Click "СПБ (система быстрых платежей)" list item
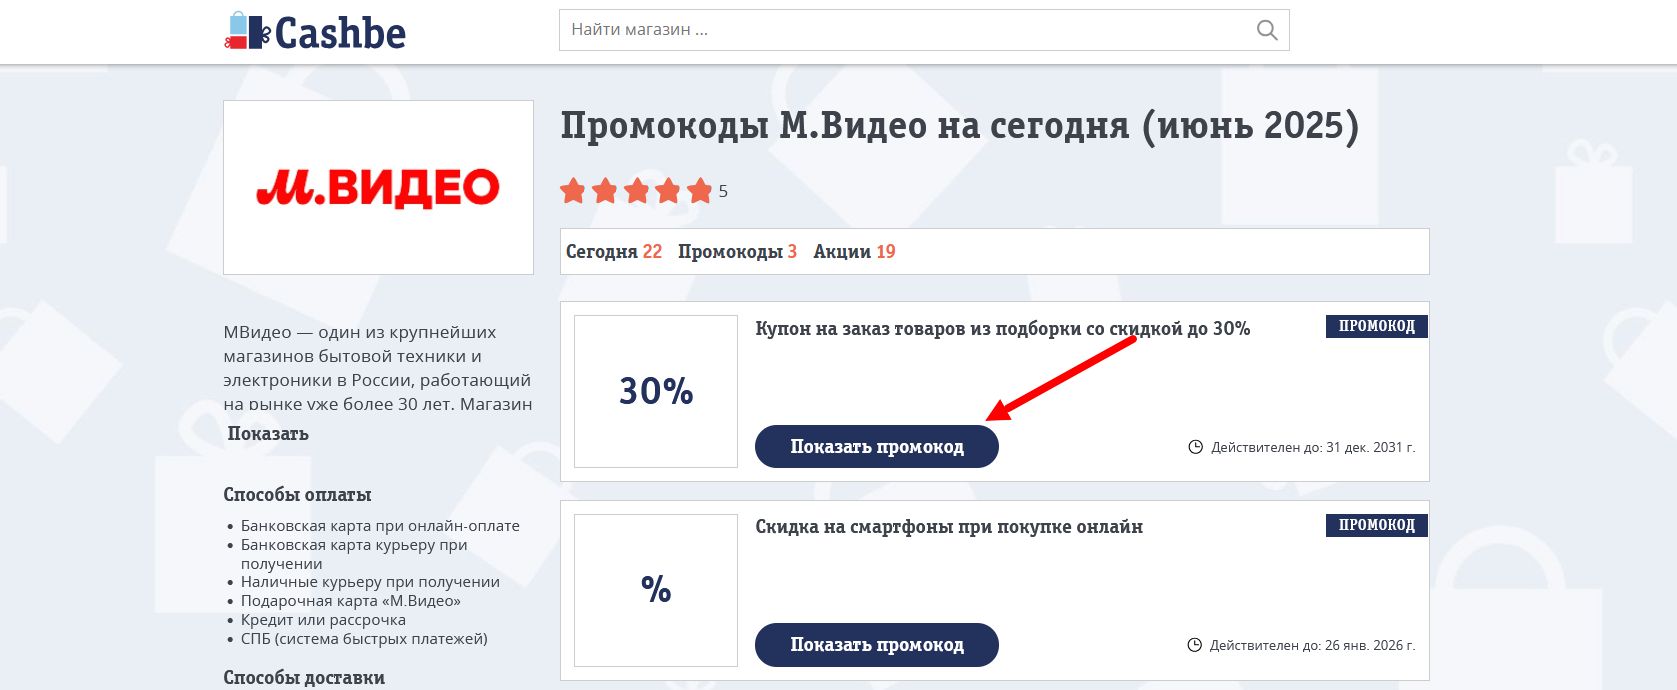 364,639
